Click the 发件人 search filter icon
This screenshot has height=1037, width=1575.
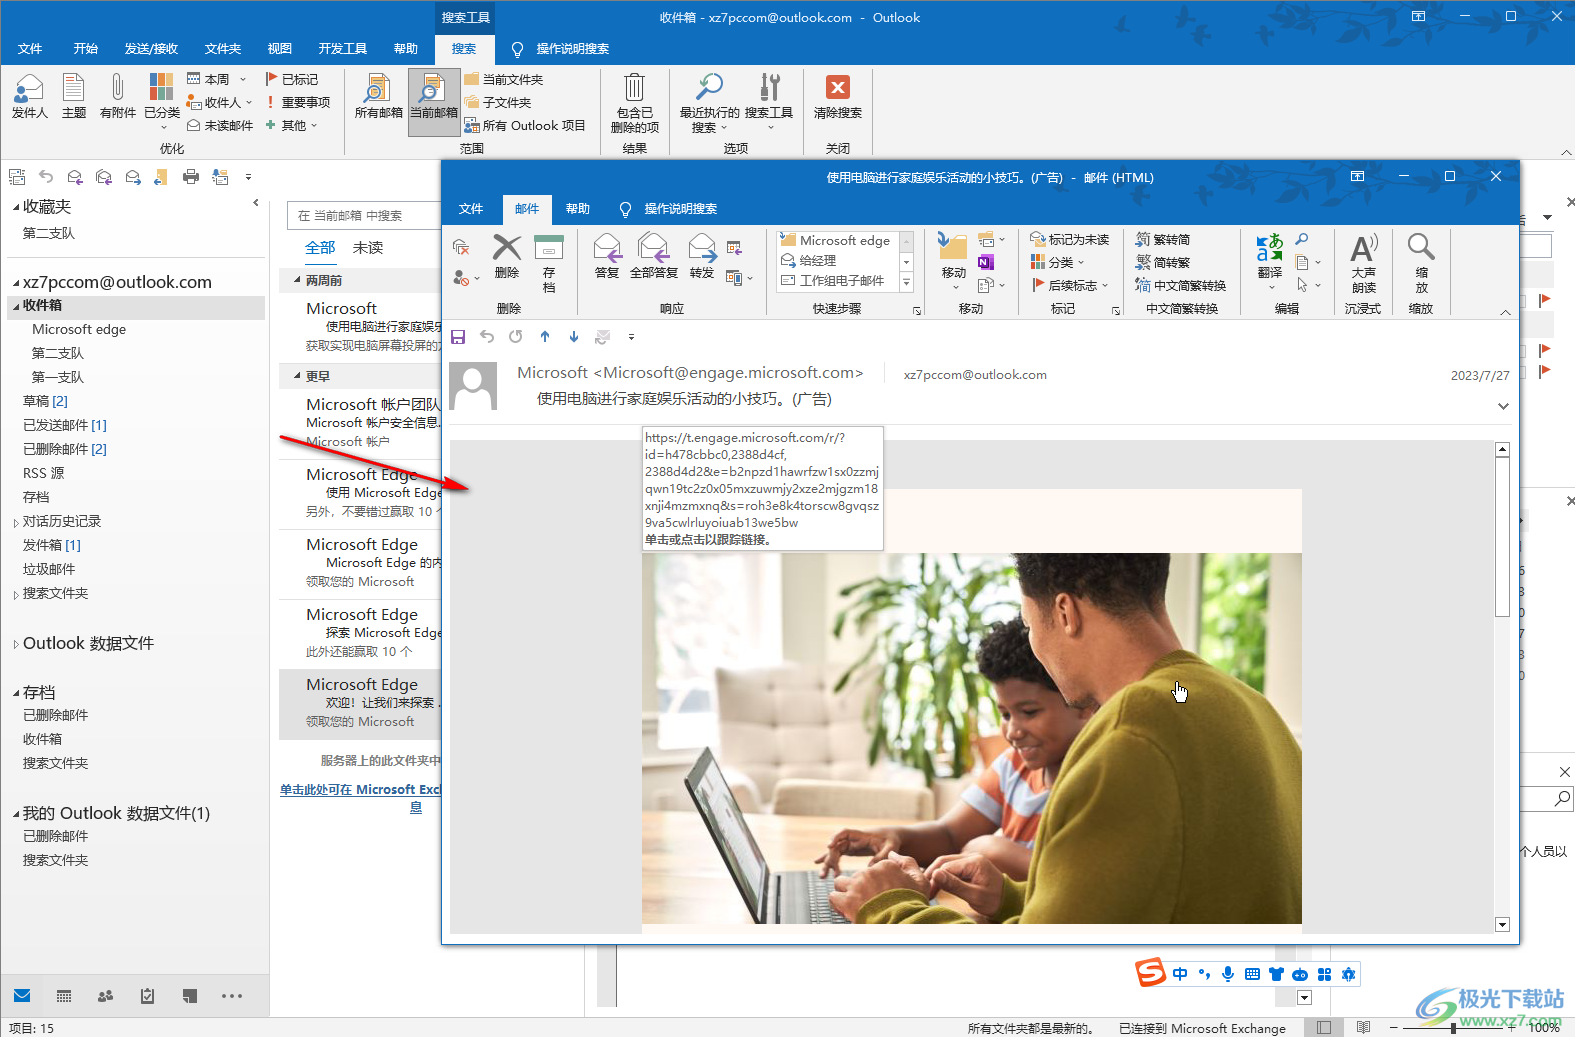[29, 96]
